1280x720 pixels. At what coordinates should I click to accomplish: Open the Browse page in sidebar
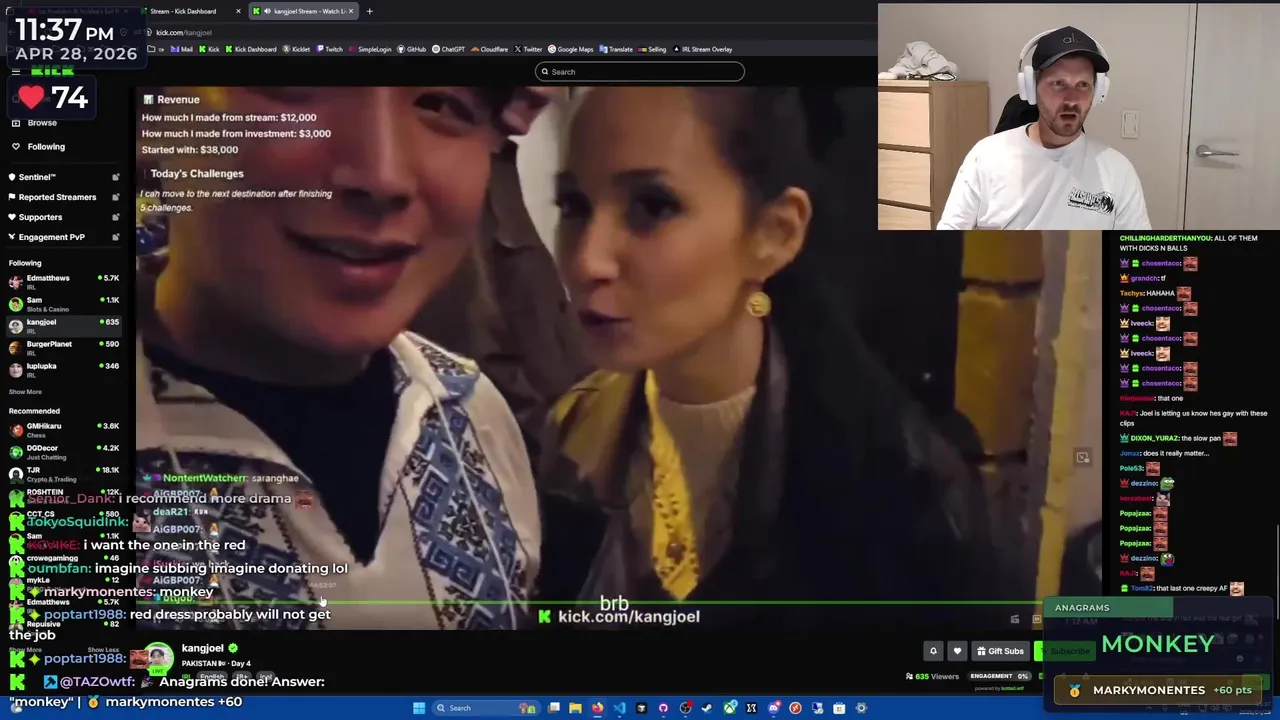pyautogui.click(x=42, y=122)
